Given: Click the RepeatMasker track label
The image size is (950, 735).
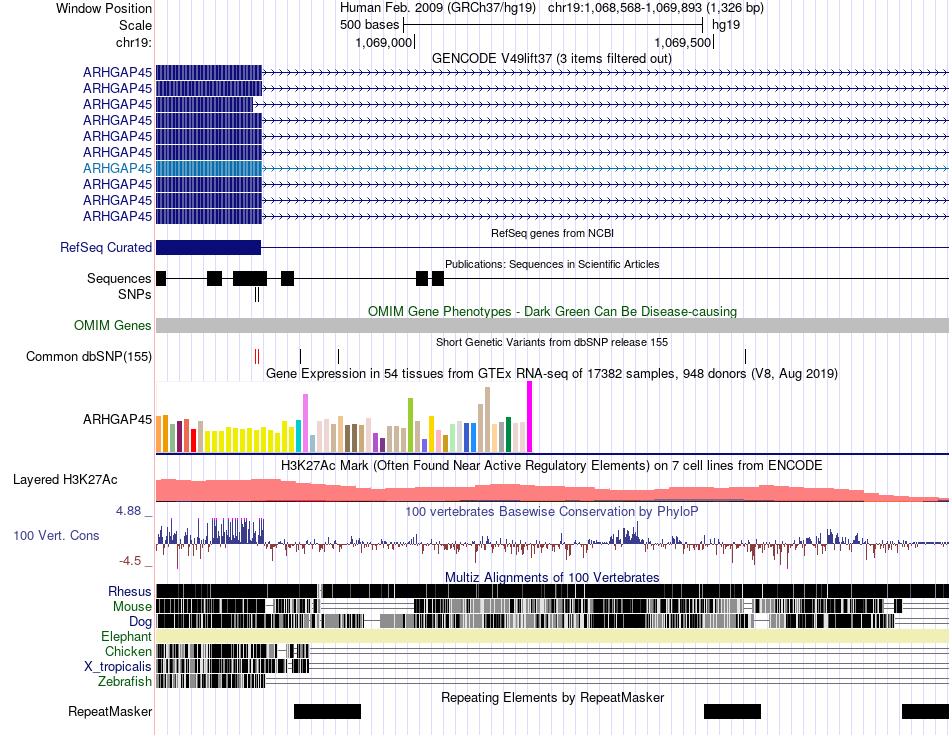Looking at the screenshot, I should [x=110, y=711].
